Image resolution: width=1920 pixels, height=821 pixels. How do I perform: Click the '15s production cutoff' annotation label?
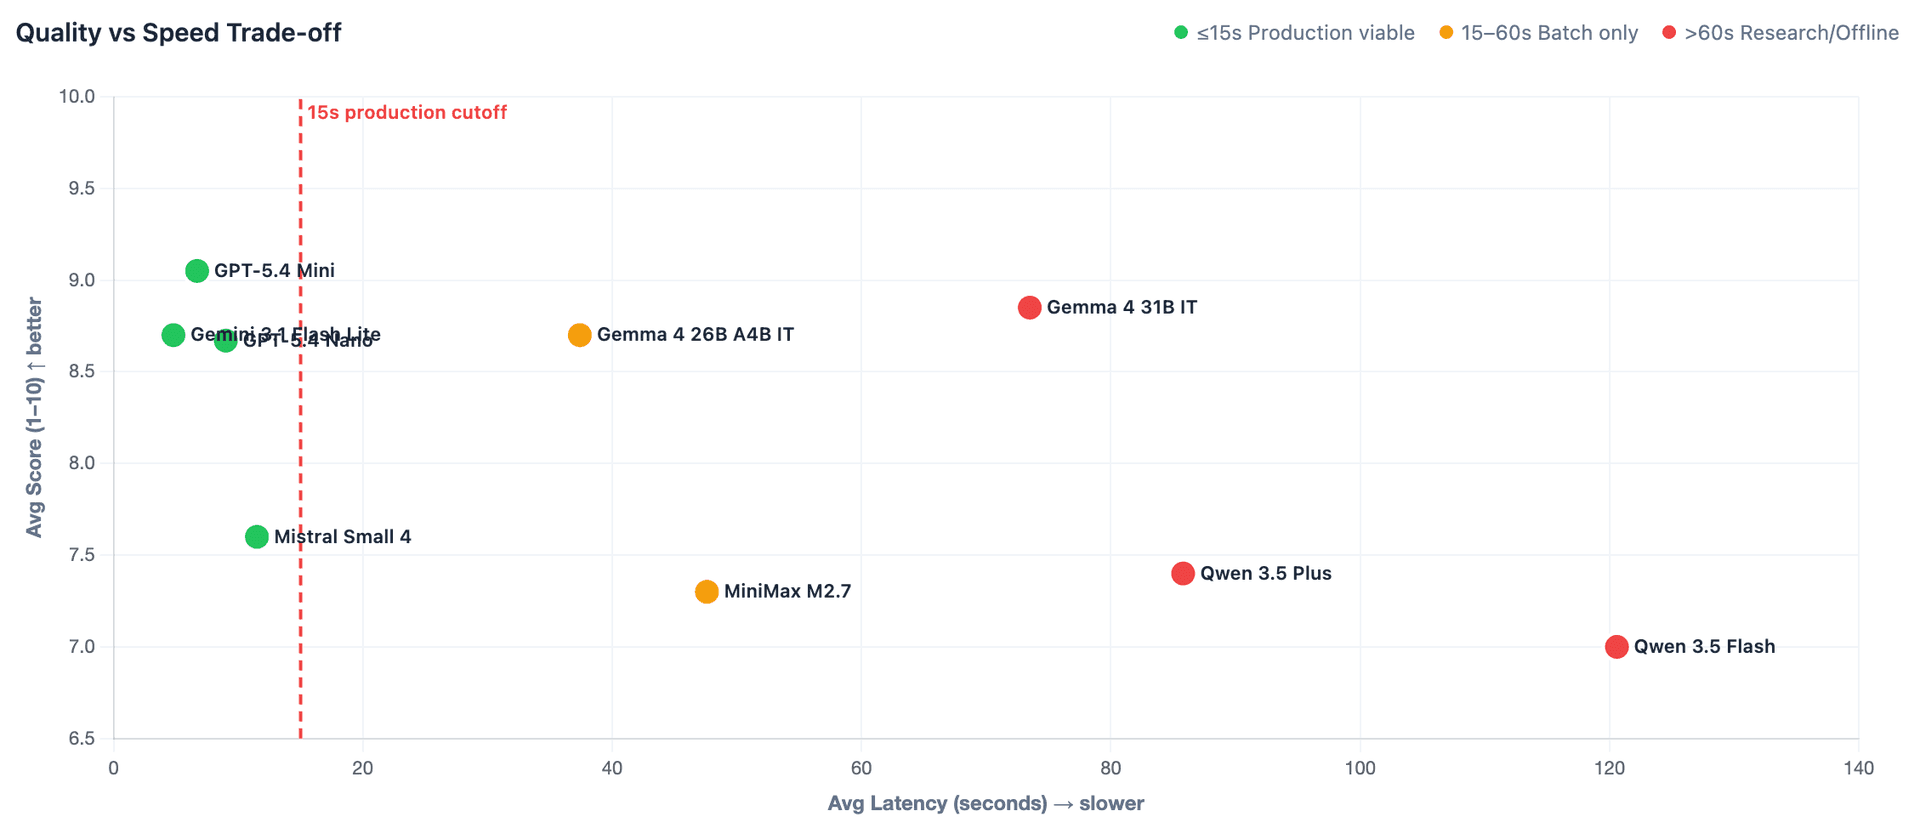point(407,113)
